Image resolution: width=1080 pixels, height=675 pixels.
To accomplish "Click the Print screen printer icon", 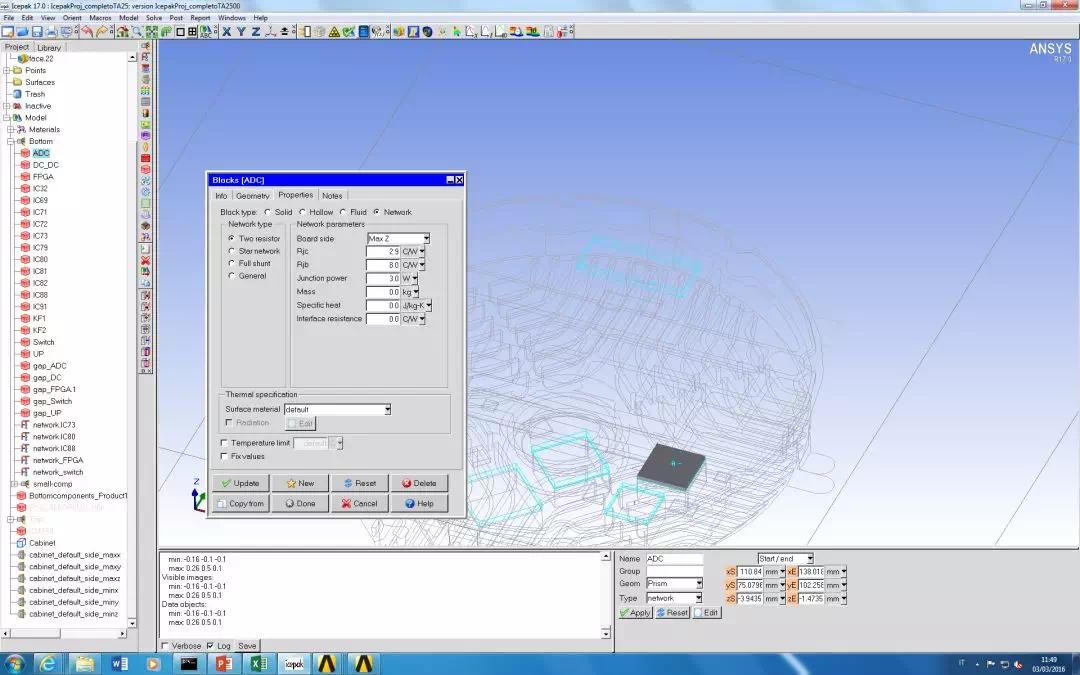I will (51, 32).
